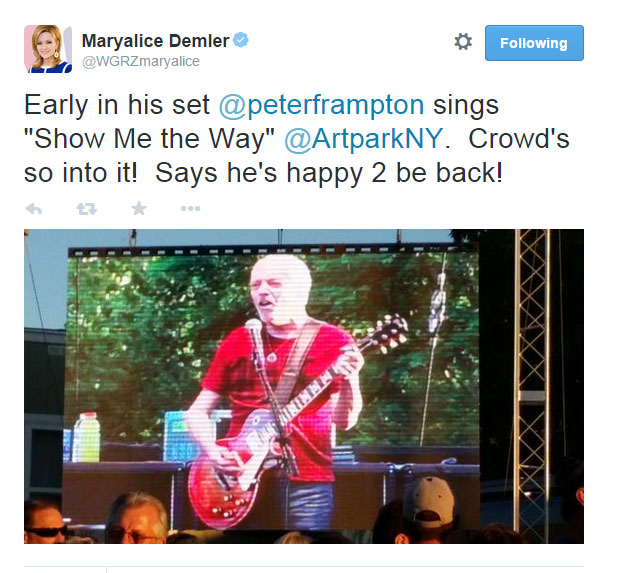Click the "happy 2 be back!" tweet line
The height and width of the screenshot is (573, 618).
point(394,173)
